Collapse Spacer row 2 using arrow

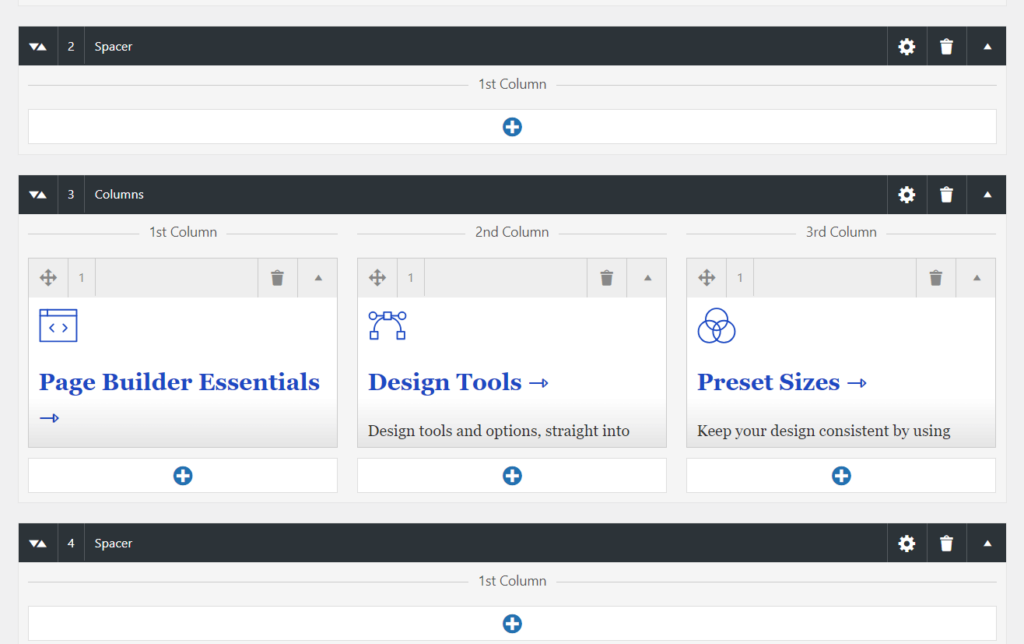[987, 46]
